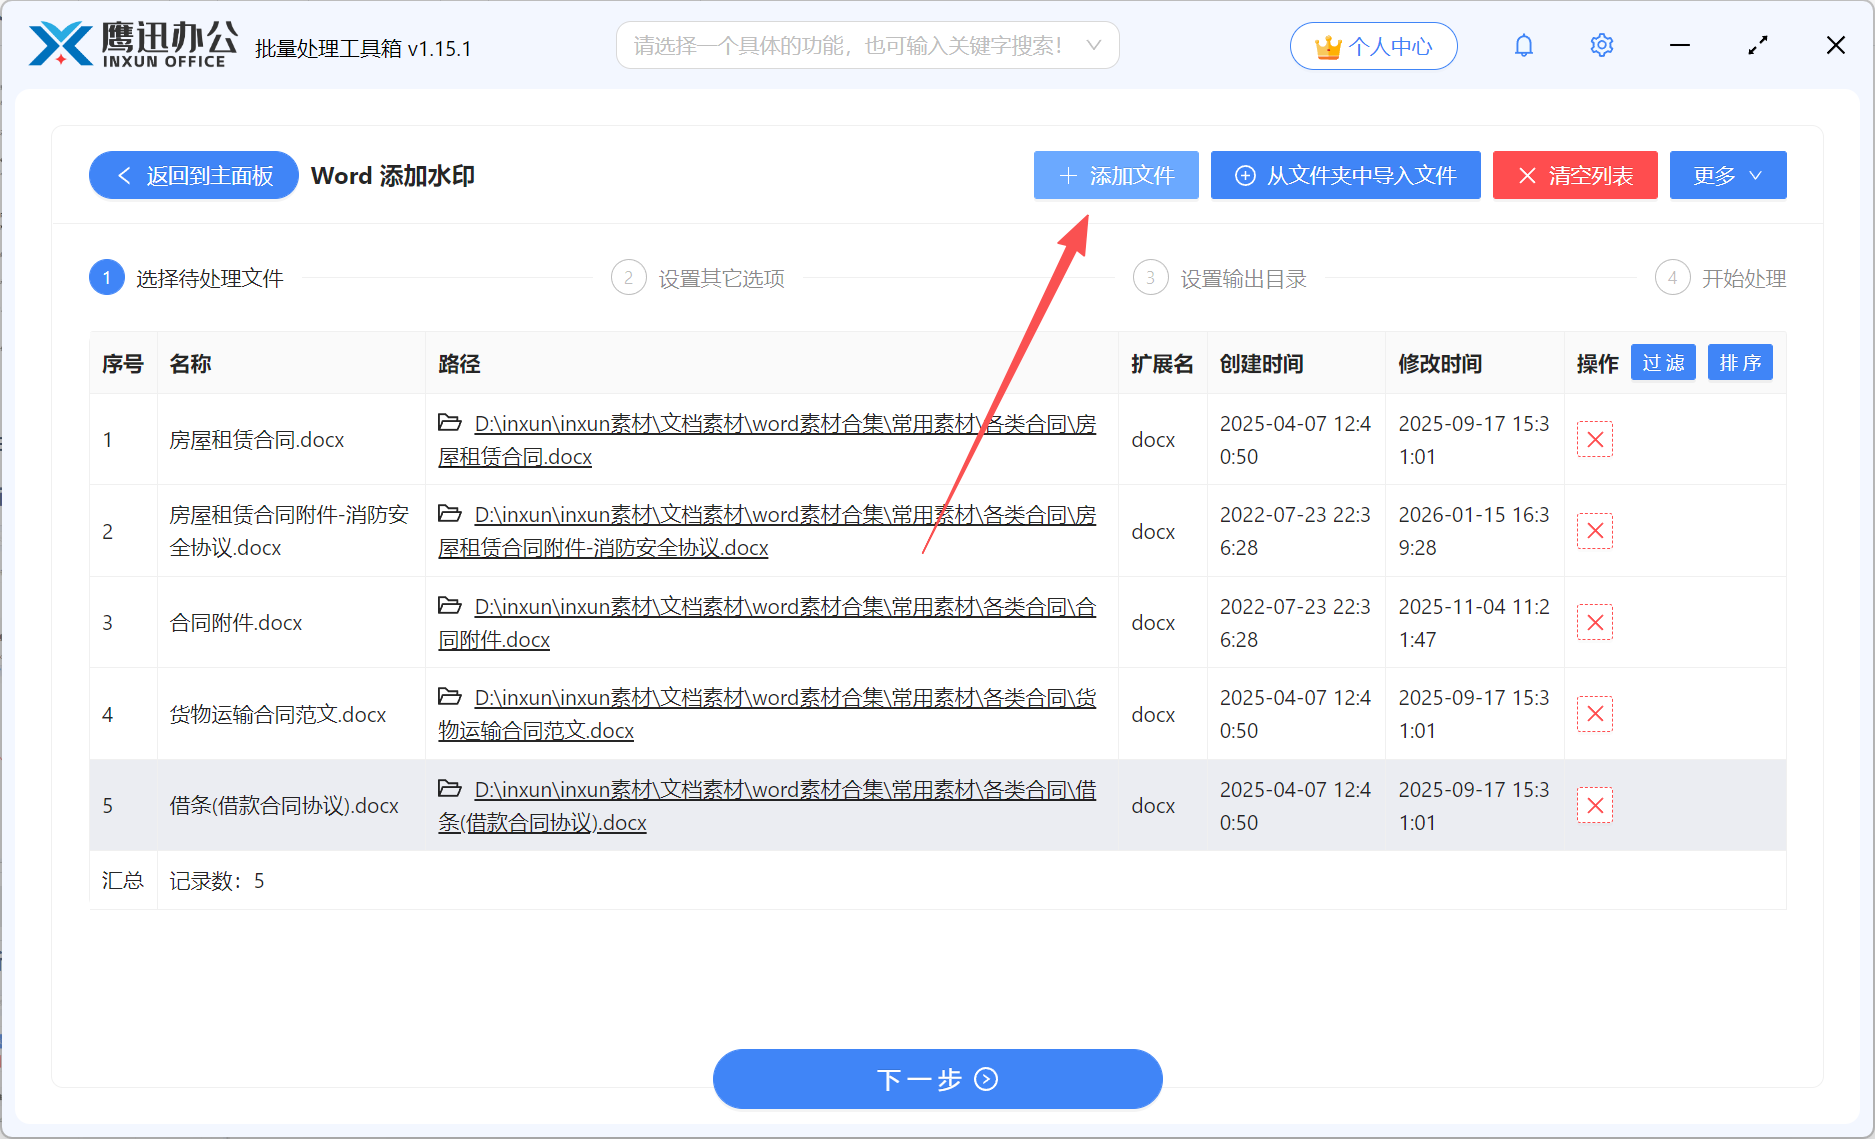
Task: Open path link of 房屋租赁合同.docx
Action: pos(767,440)
